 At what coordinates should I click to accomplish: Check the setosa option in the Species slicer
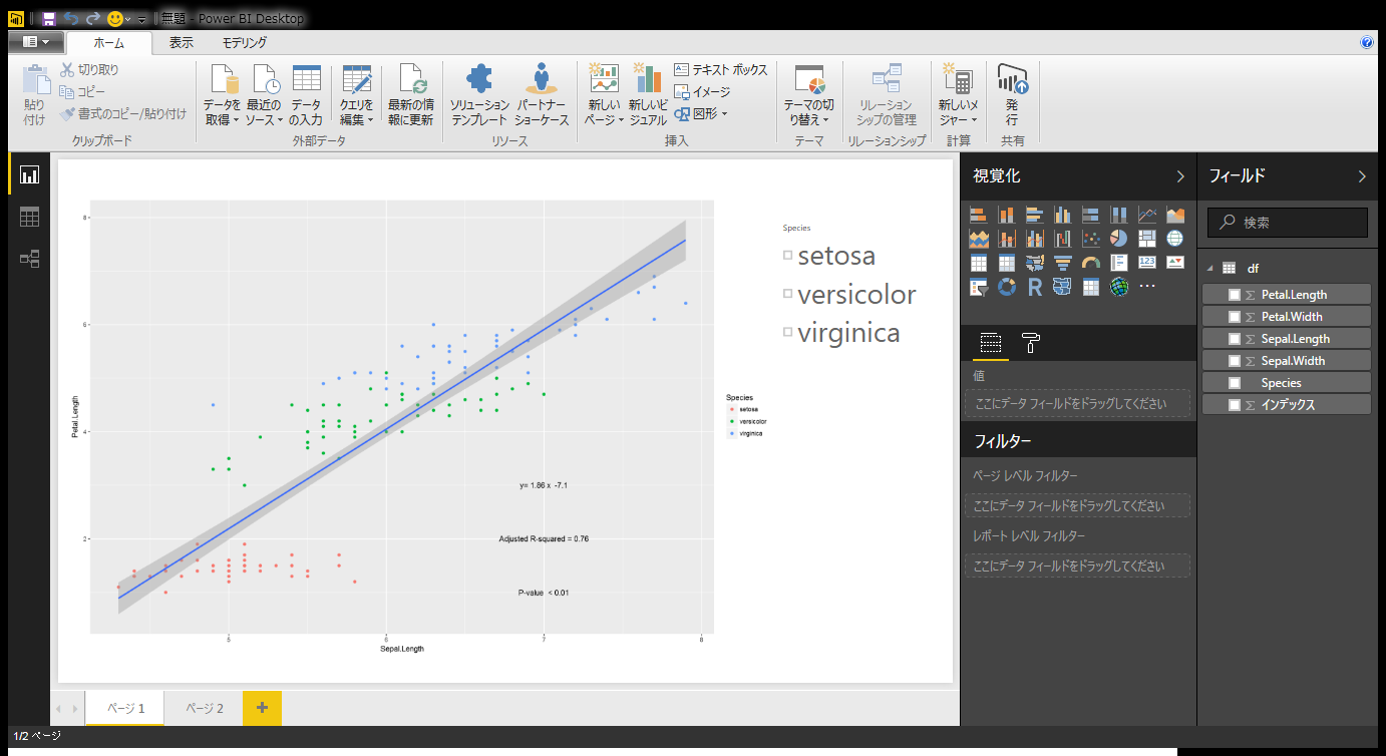coord(787,255)
